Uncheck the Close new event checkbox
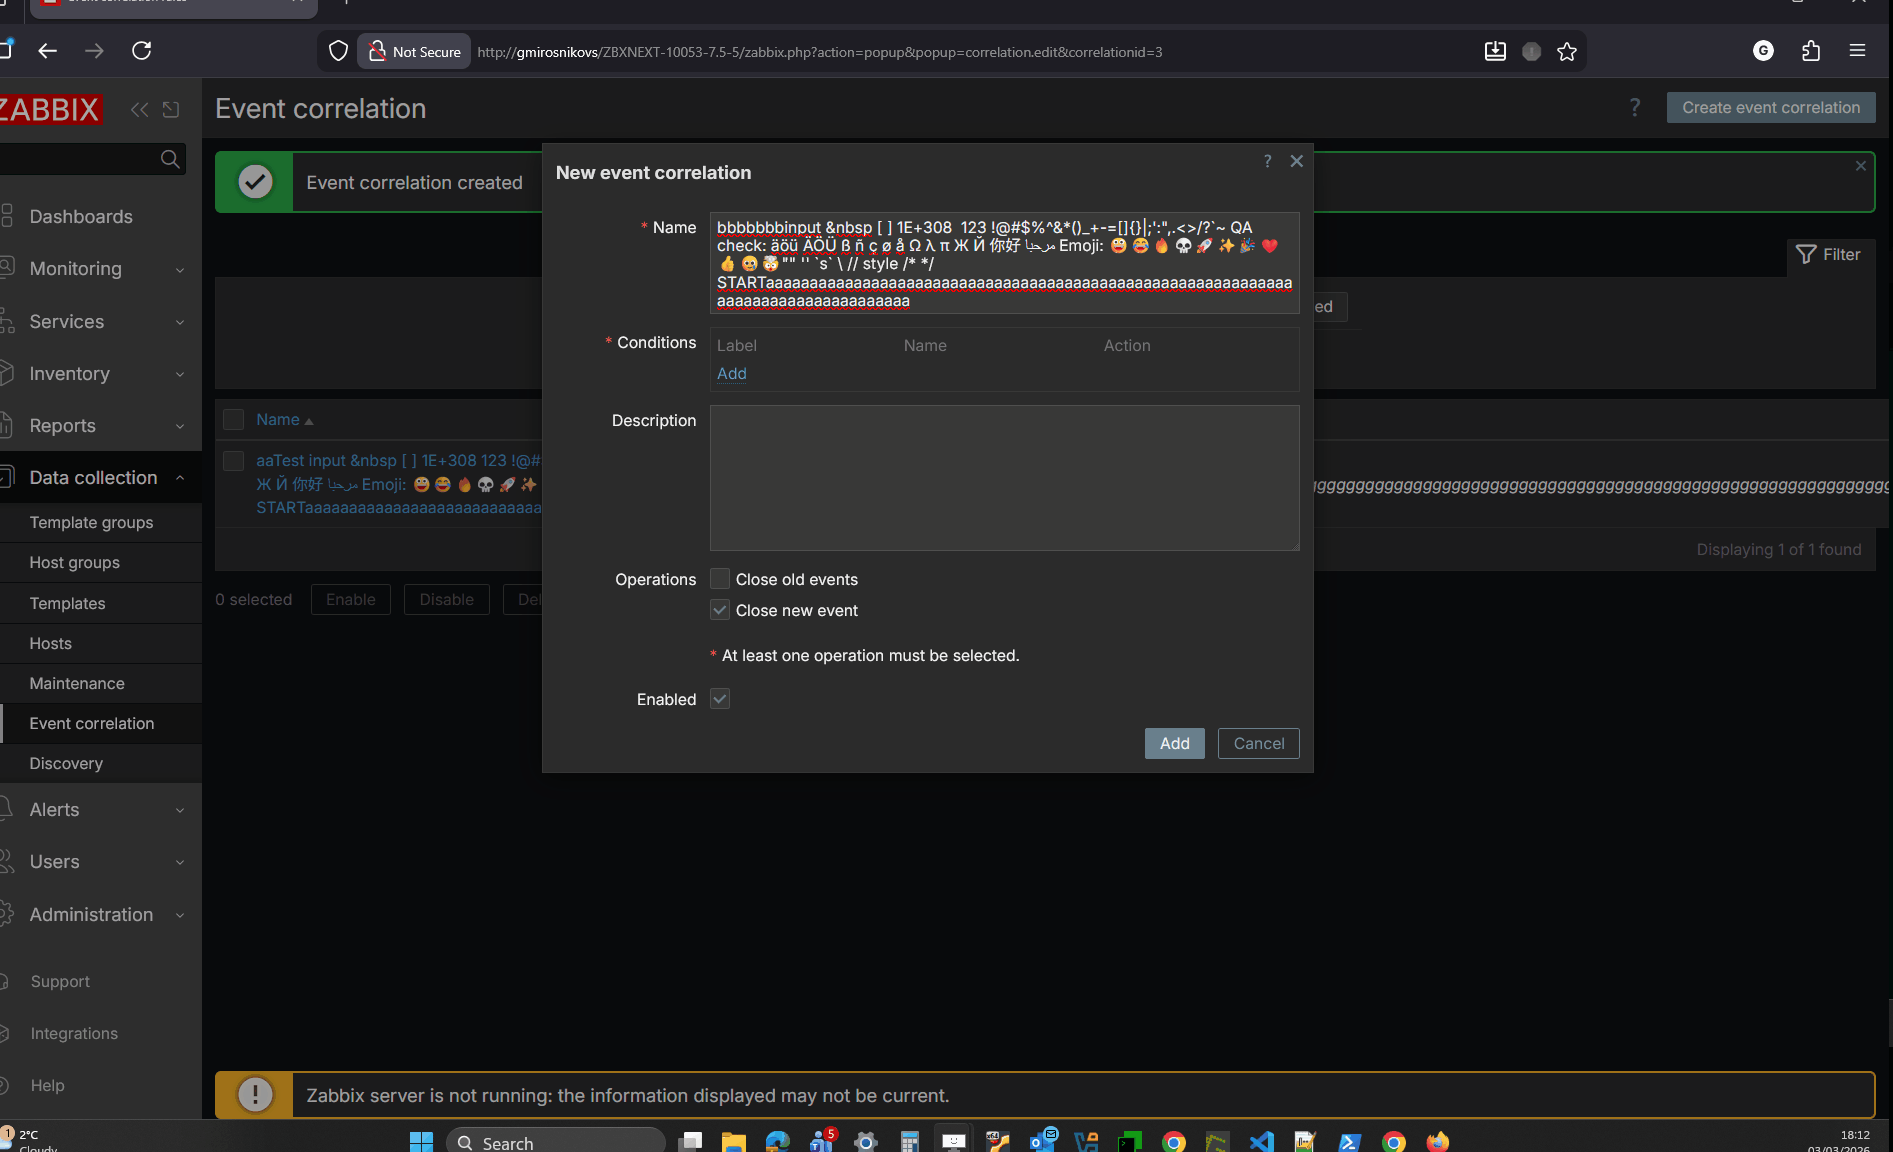This screenshot has width=1893, height=1152. (720, 610)
